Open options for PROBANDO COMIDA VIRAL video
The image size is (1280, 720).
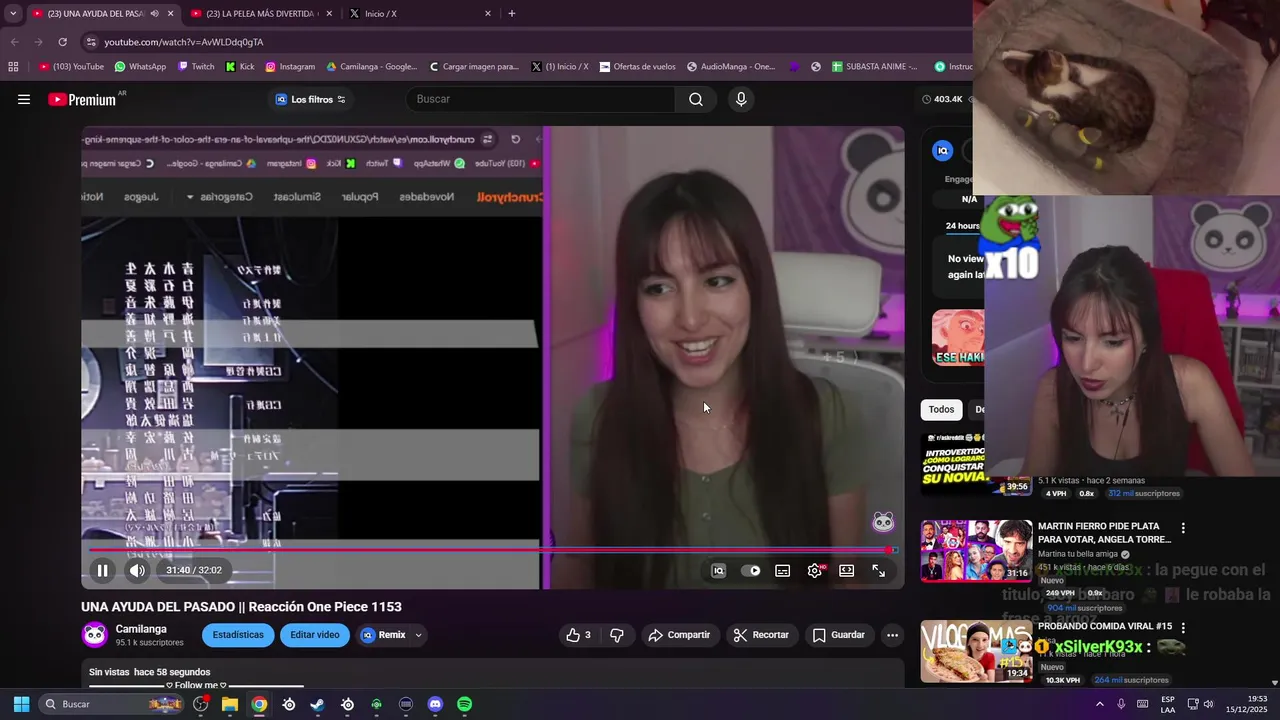(1183, 628)
